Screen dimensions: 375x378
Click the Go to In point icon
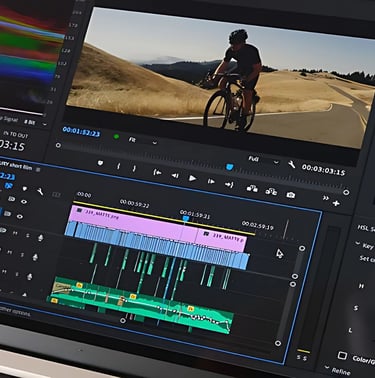point(157,172)
